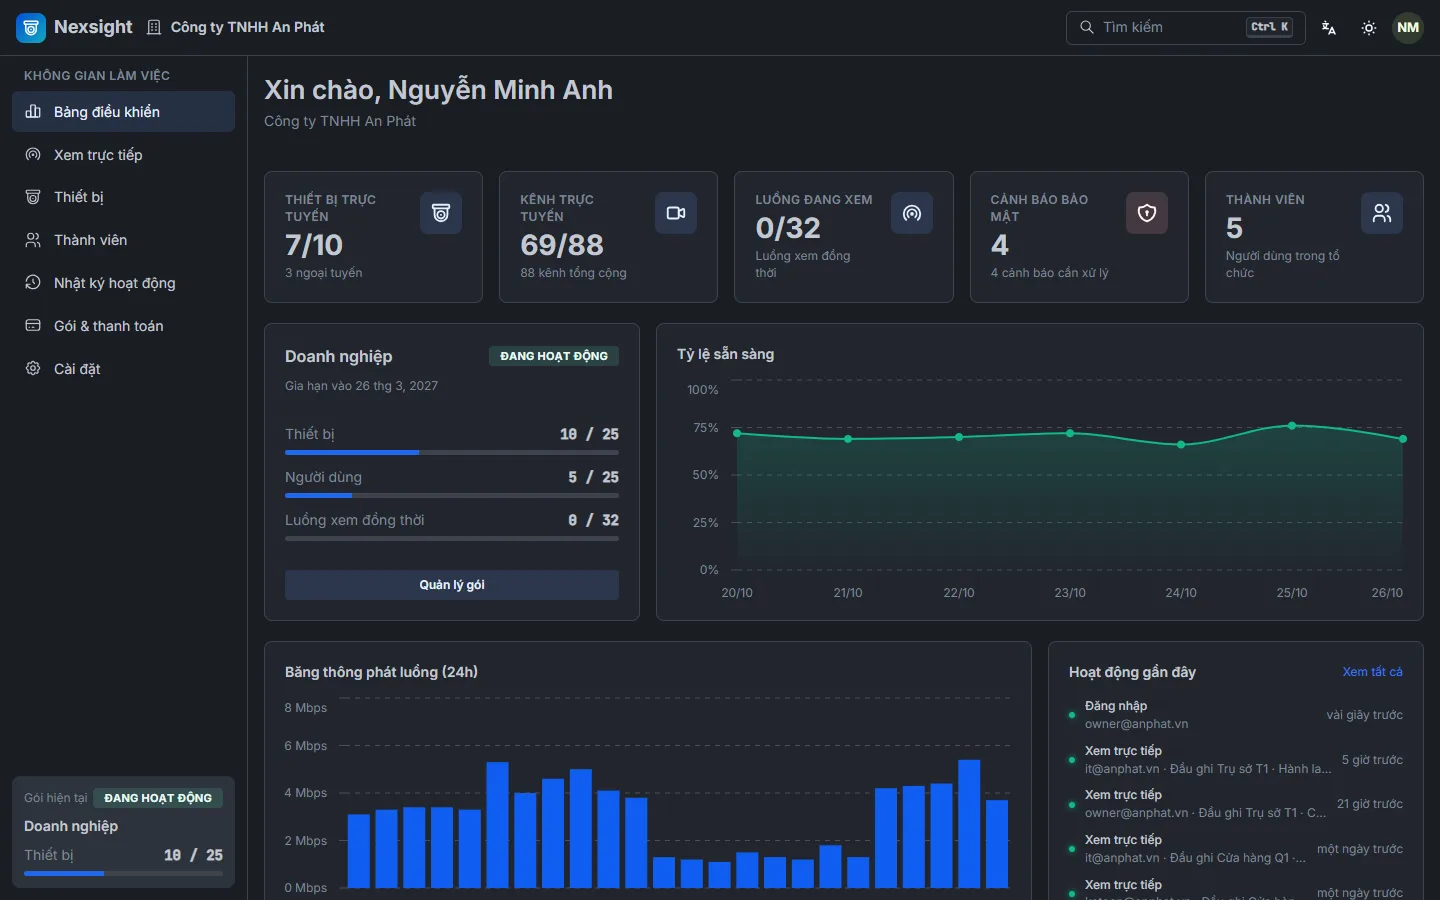The width and height of the screenshot is (1440, 900).
Task: Click the 69/88 channel count value
Action: 562,245
